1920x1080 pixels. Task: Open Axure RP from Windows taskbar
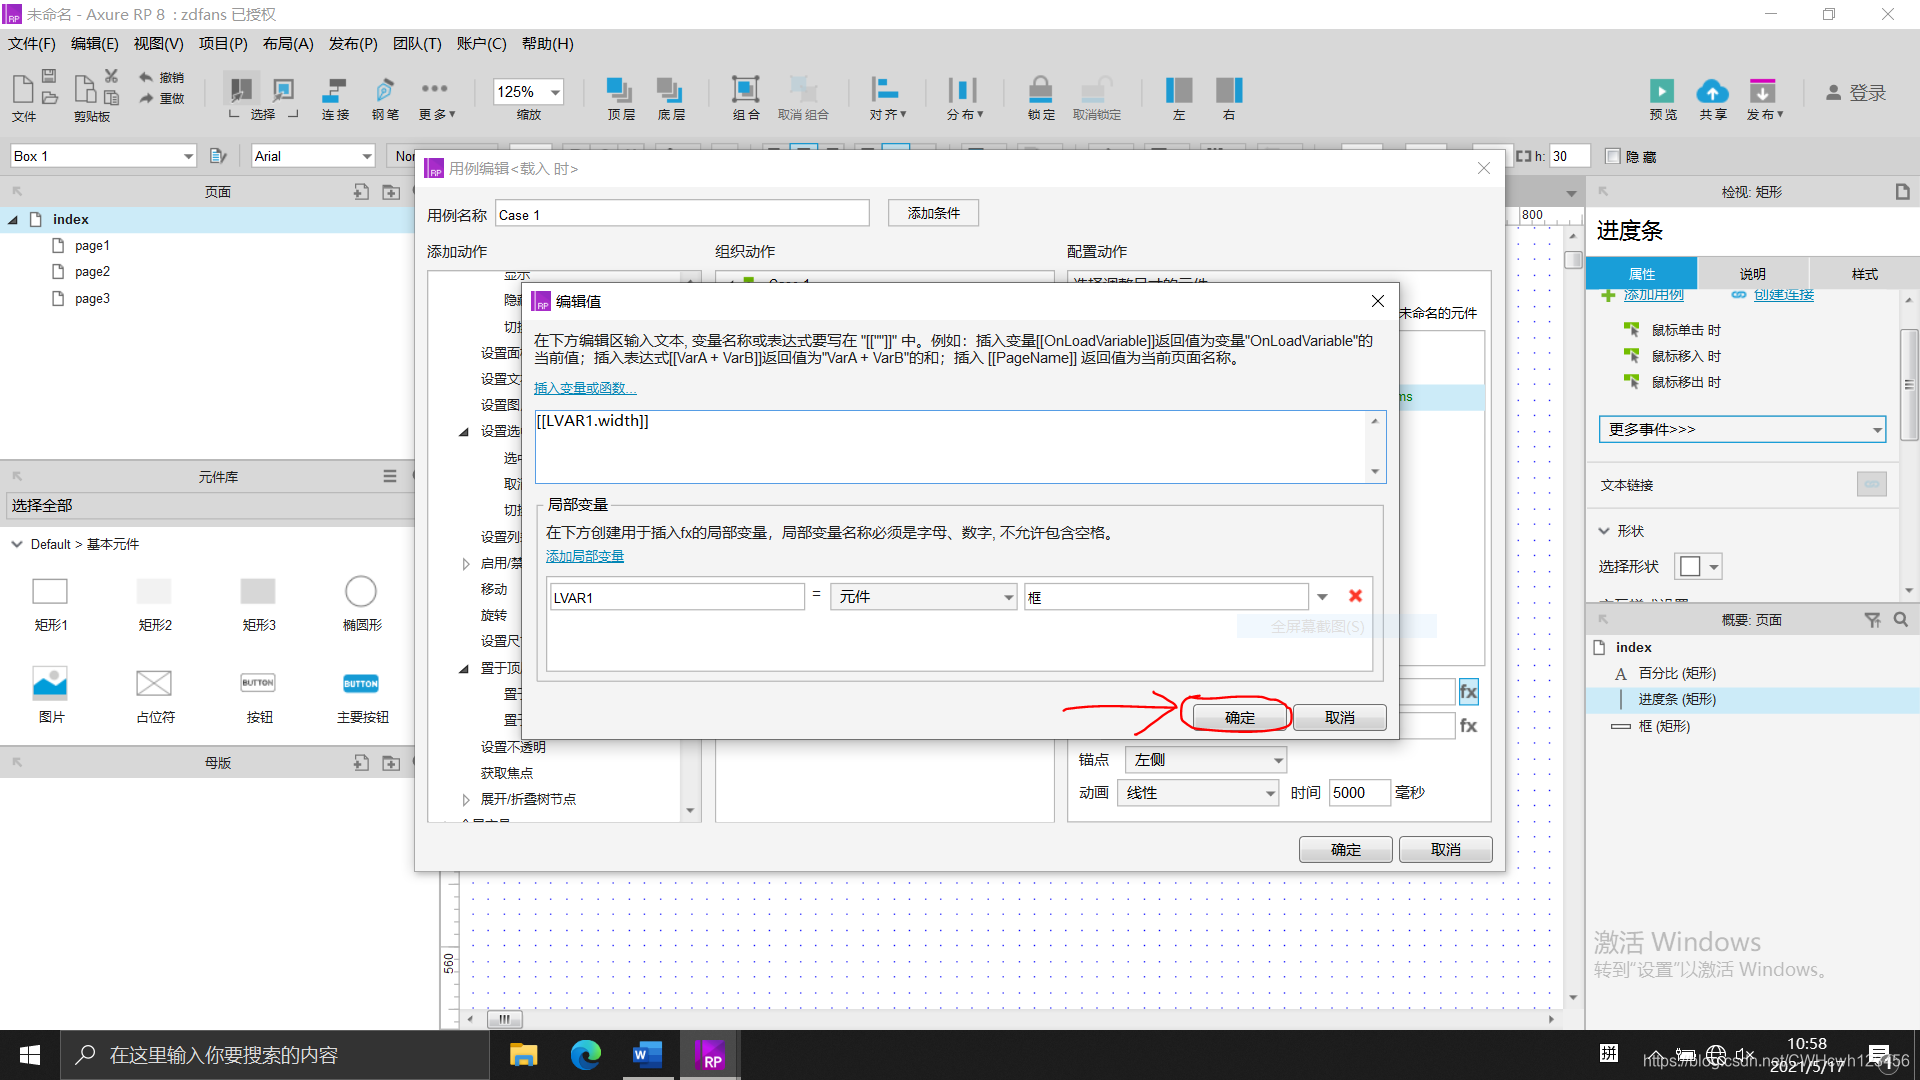coord(711,1056)
